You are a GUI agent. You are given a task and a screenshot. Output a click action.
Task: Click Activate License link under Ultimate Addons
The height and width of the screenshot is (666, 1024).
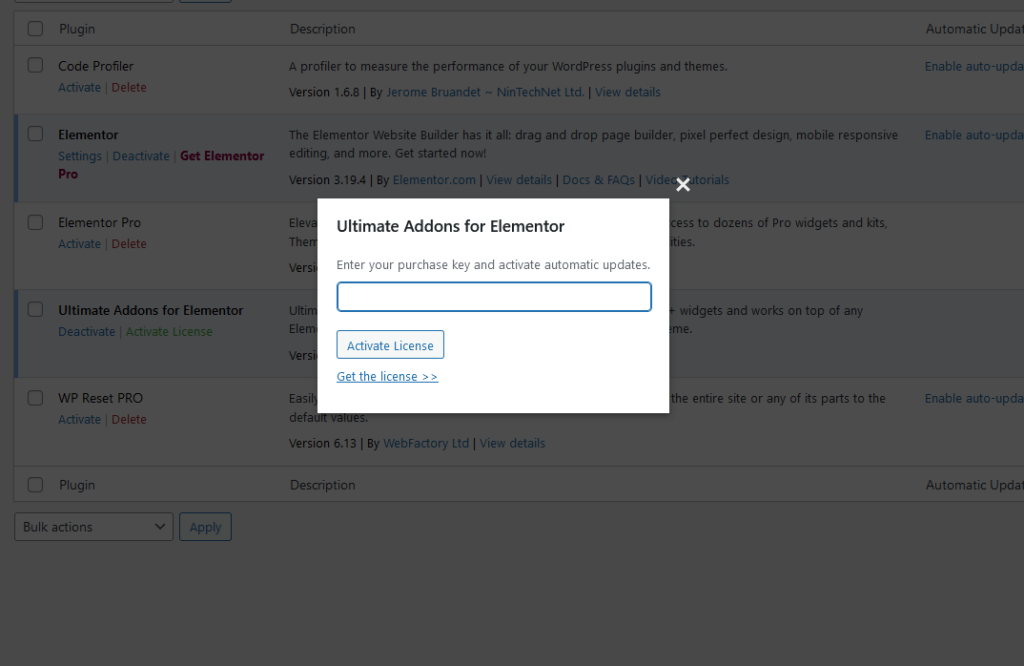click(169, 332)
